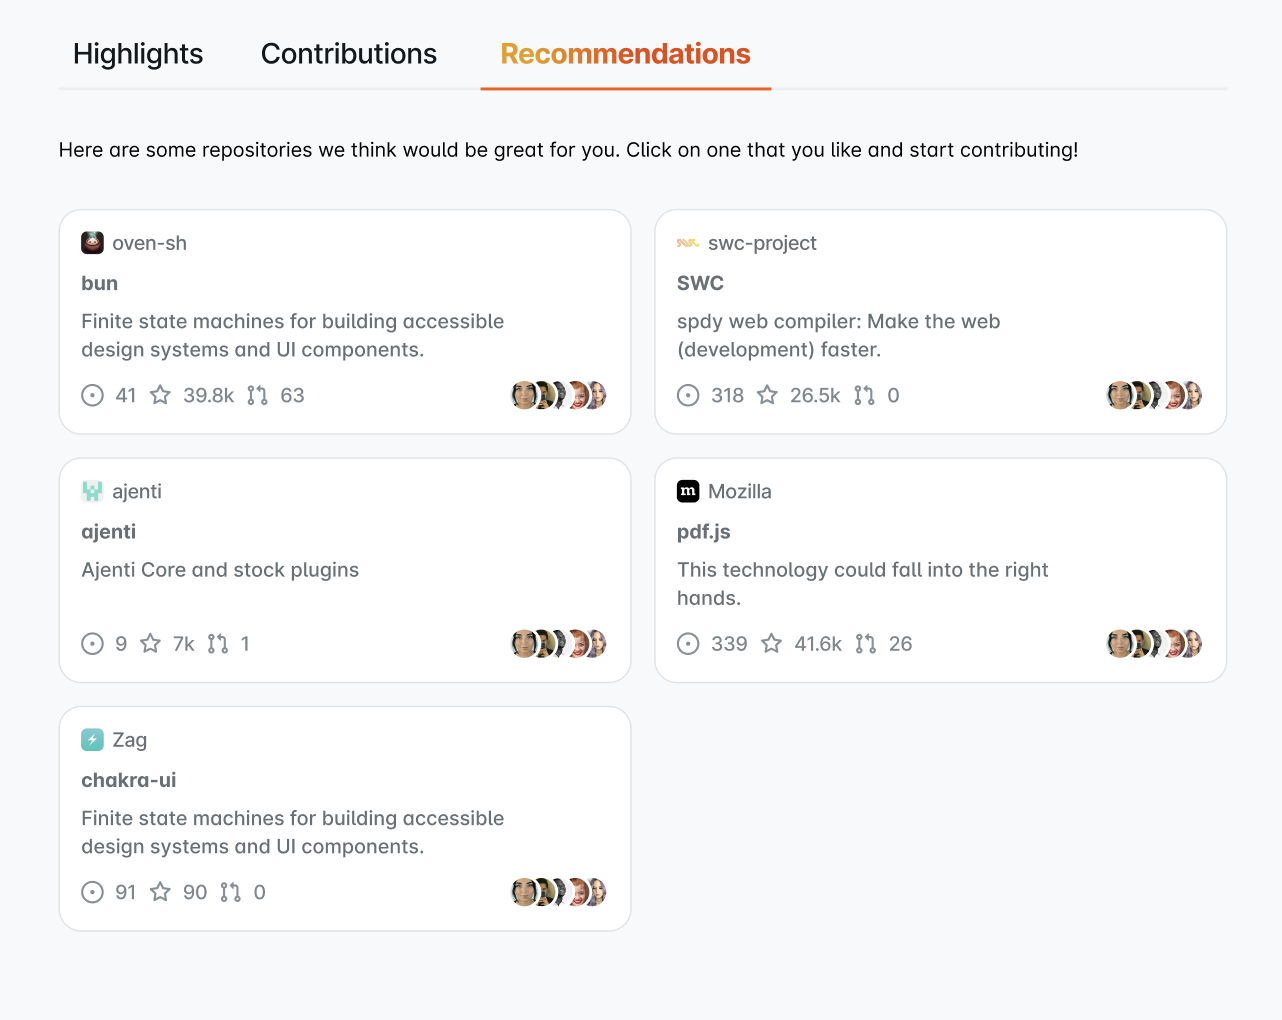Click the issue icon on the SWC card
This screenshot has width=1282, height=1020.
pos(688,395)
